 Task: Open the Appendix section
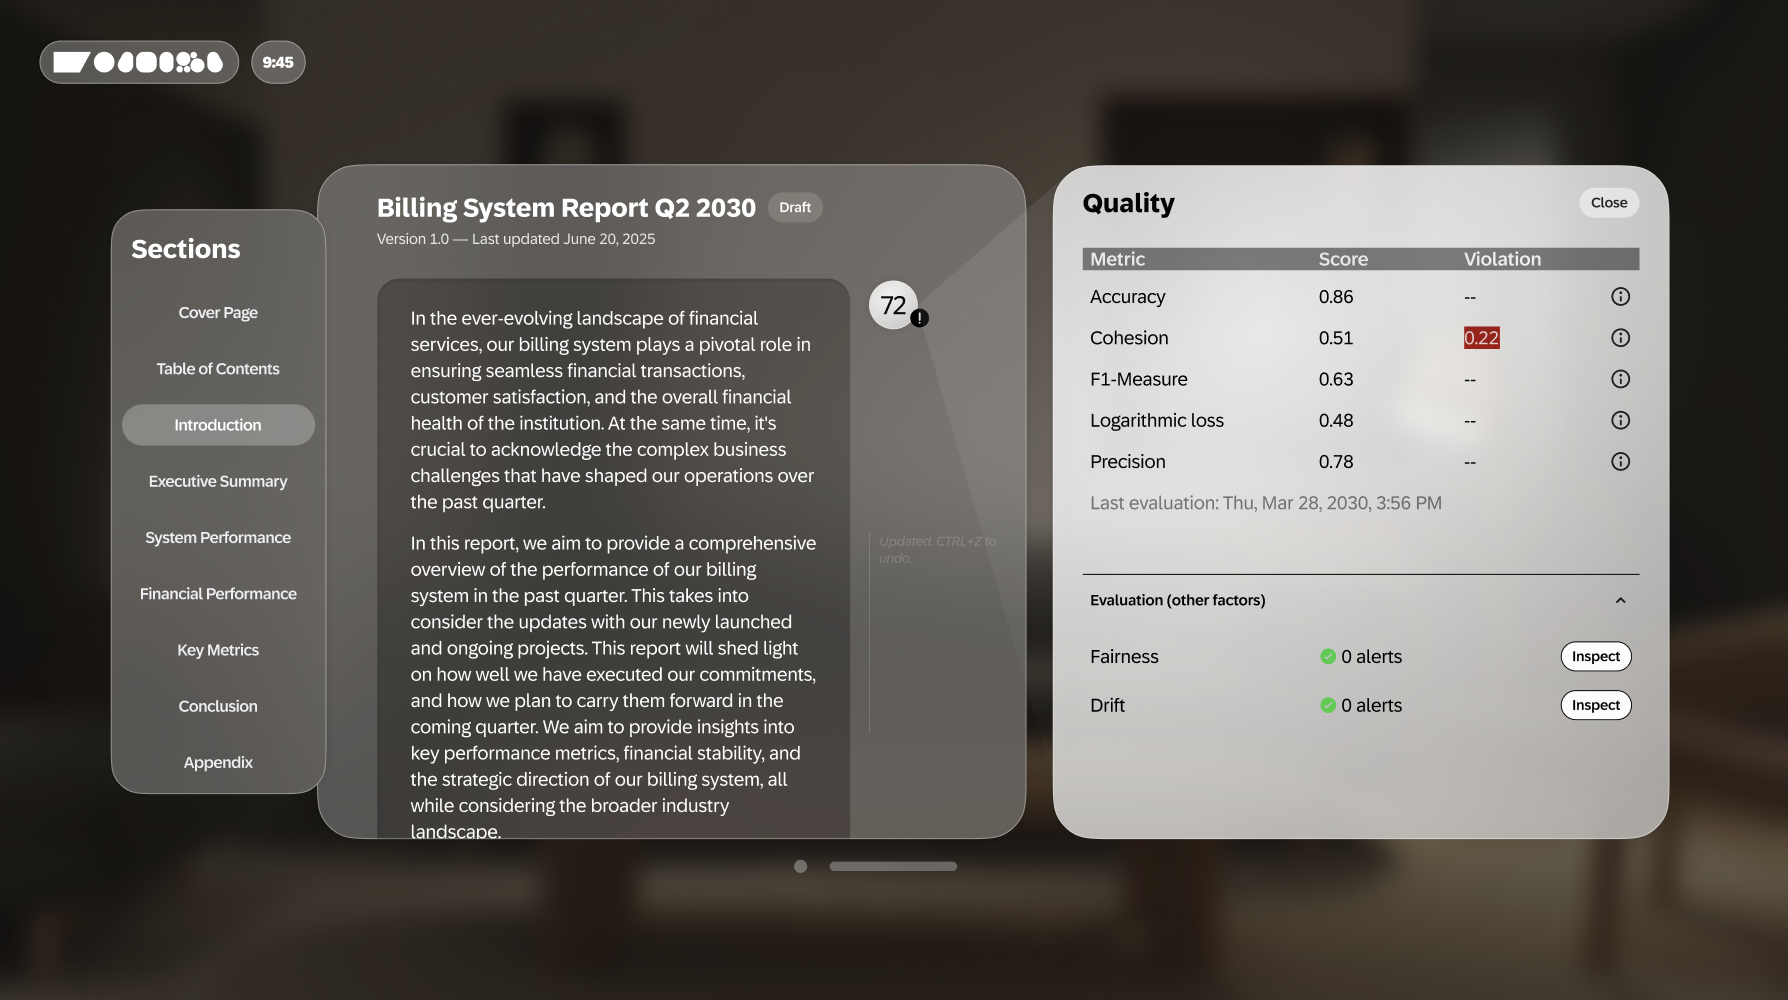coord(218,762)
